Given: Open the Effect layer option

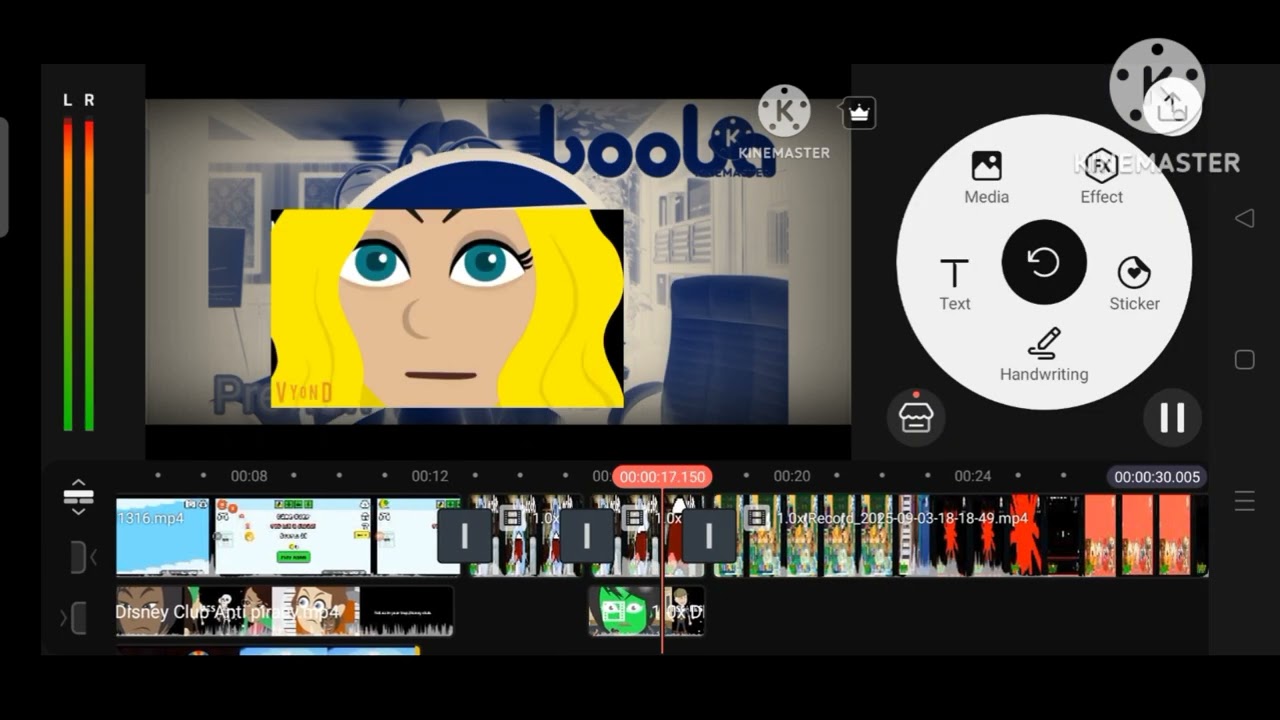Looking at the screenshot, I should point(1101,178).
